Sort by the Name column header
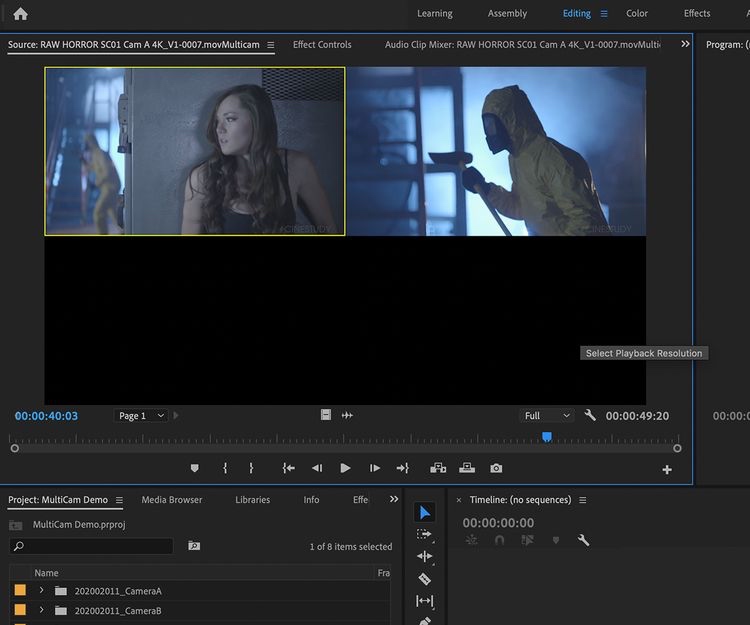This screenshot has height=625, width=750. tap(46, 573)
